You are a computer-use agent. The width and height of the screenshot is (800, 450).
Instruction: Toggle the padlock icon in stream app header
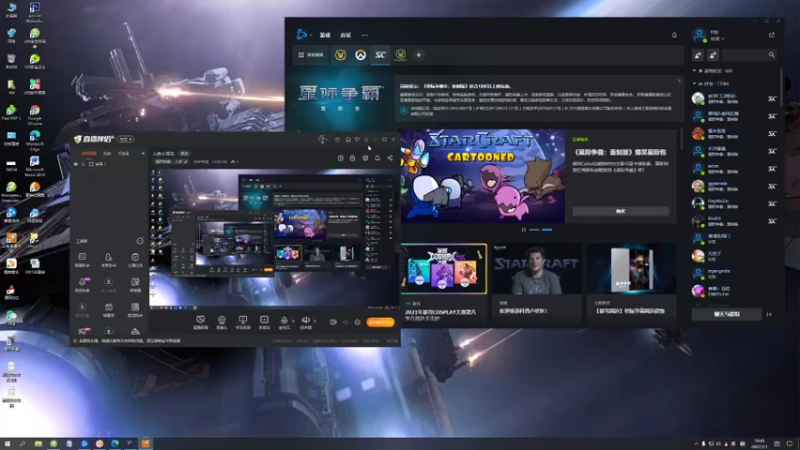click(x=353, y=158)
